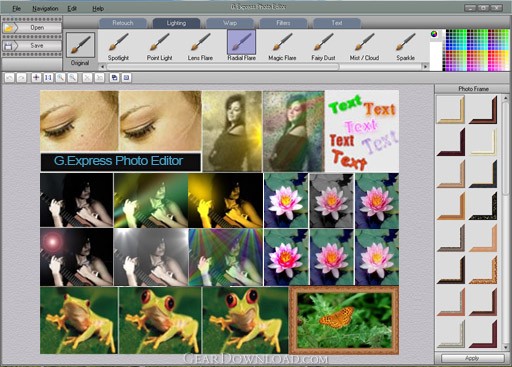This screenshot has height=367, width=512.
Task: Open the color wheel picker
Action: pyautogui.click(x=434, y=34)
